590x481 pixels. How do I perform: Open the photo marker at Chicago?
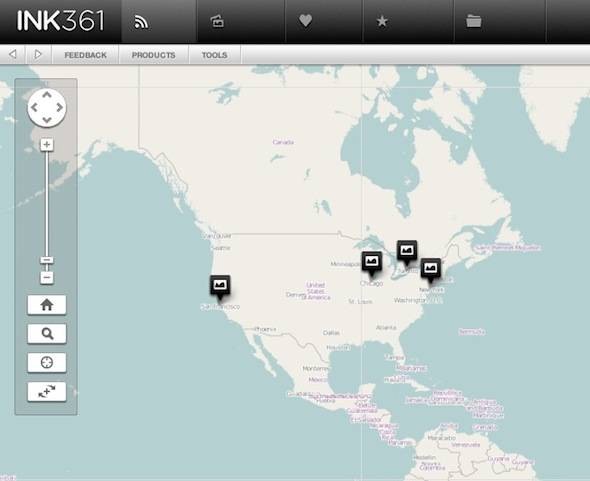(x=372, y=262)
